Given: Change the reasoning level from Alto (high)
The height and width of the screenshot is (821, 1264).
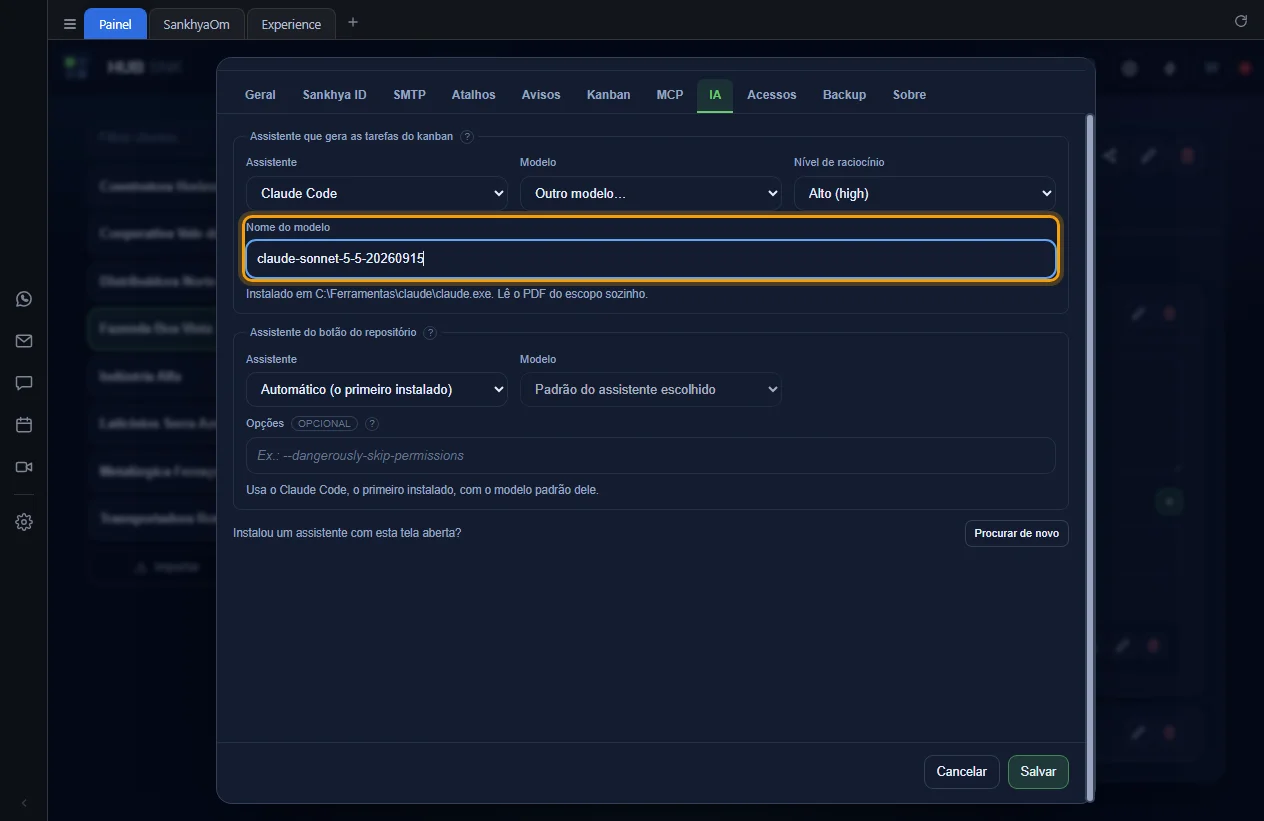Looking at the screenshot, I should click(925, 193).
